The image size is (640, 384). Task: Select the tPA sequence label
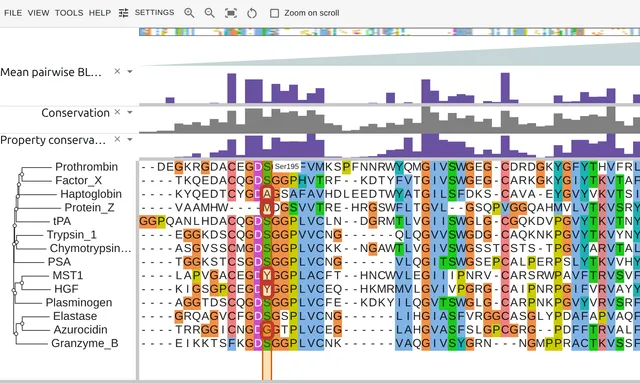pyautogui.click(x=62, y=221)
